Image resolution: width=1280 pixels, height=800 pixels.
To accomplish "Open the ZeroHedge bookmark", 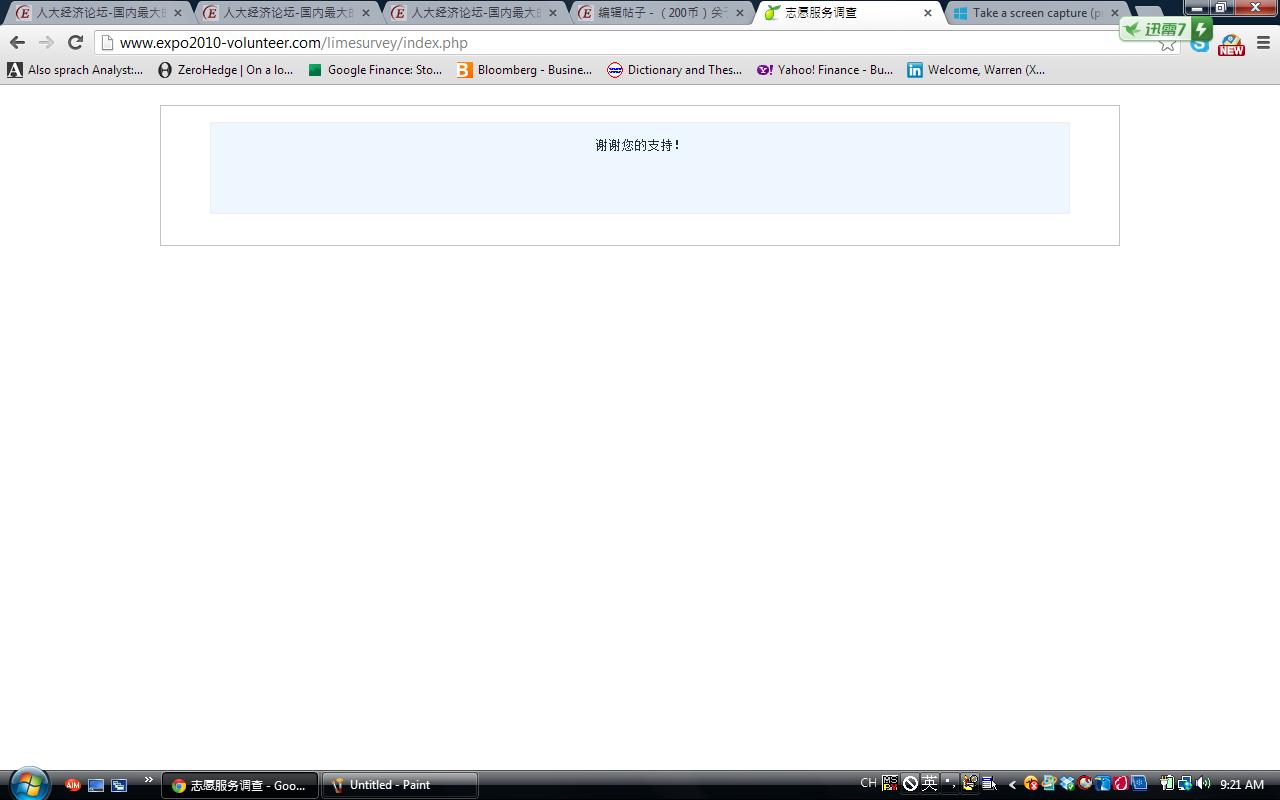I will [225, 70].
